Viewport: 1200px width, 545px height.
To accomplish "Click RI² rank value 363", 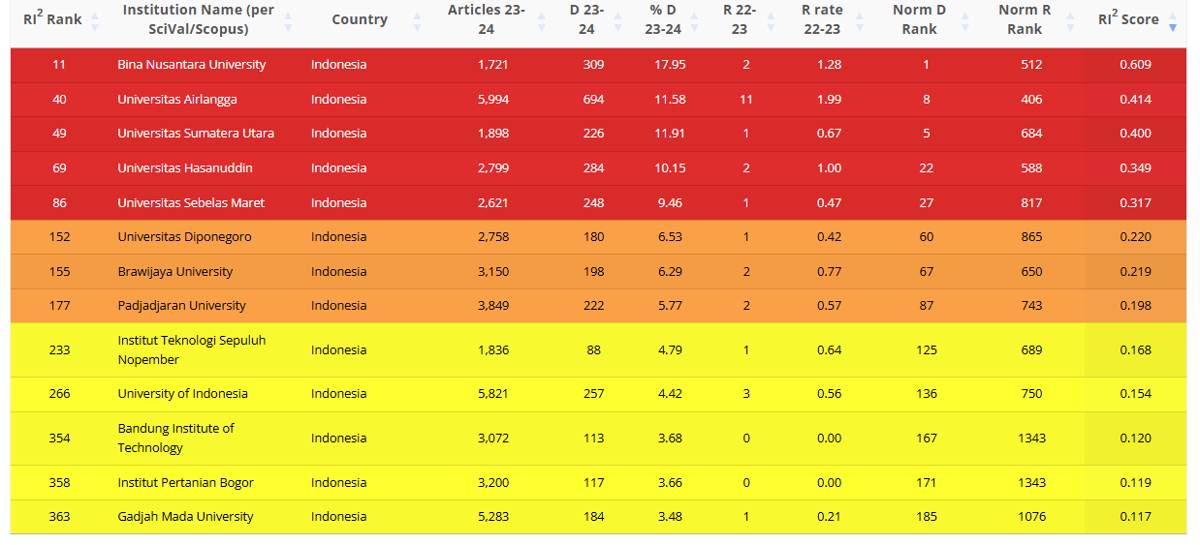I will pos(59,516).
